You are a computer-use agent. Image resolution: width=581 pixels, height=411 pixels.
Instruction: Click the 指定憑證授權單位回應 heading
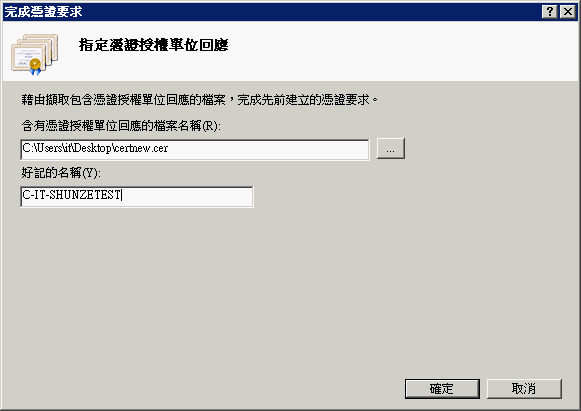[153, 45]
